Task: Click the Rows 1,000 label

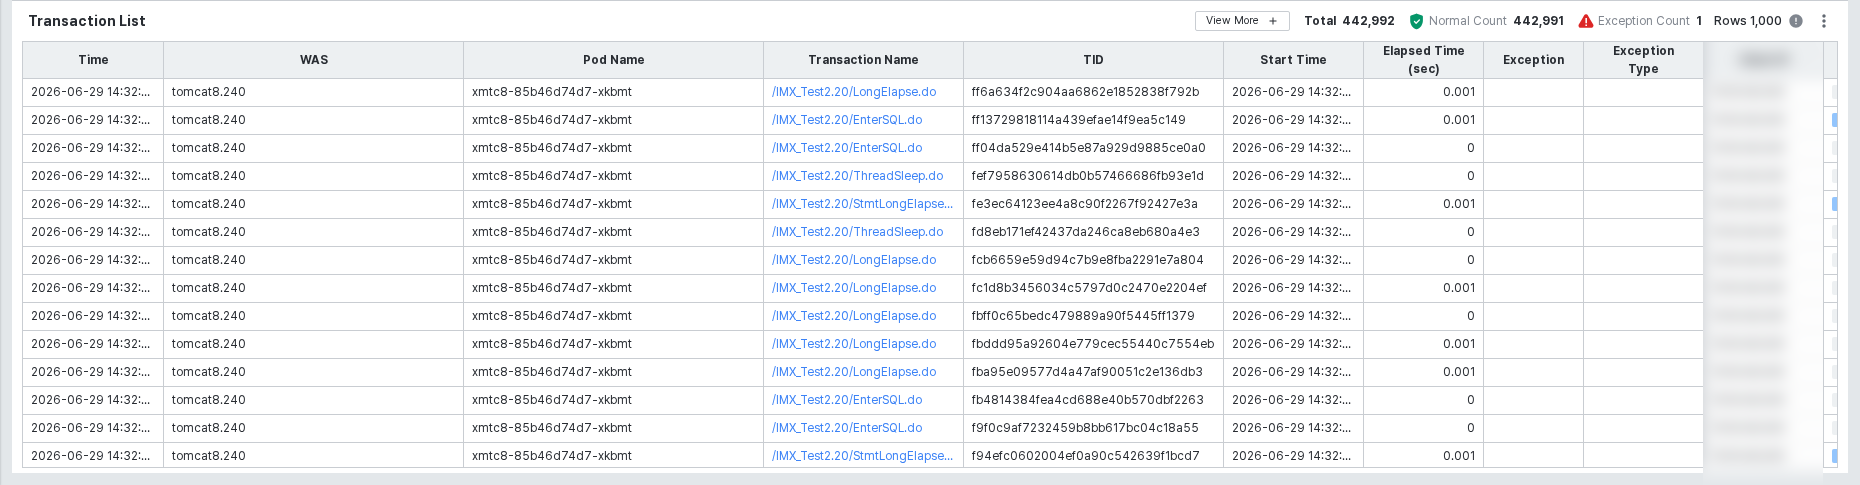Action: tap(1747, 21)
